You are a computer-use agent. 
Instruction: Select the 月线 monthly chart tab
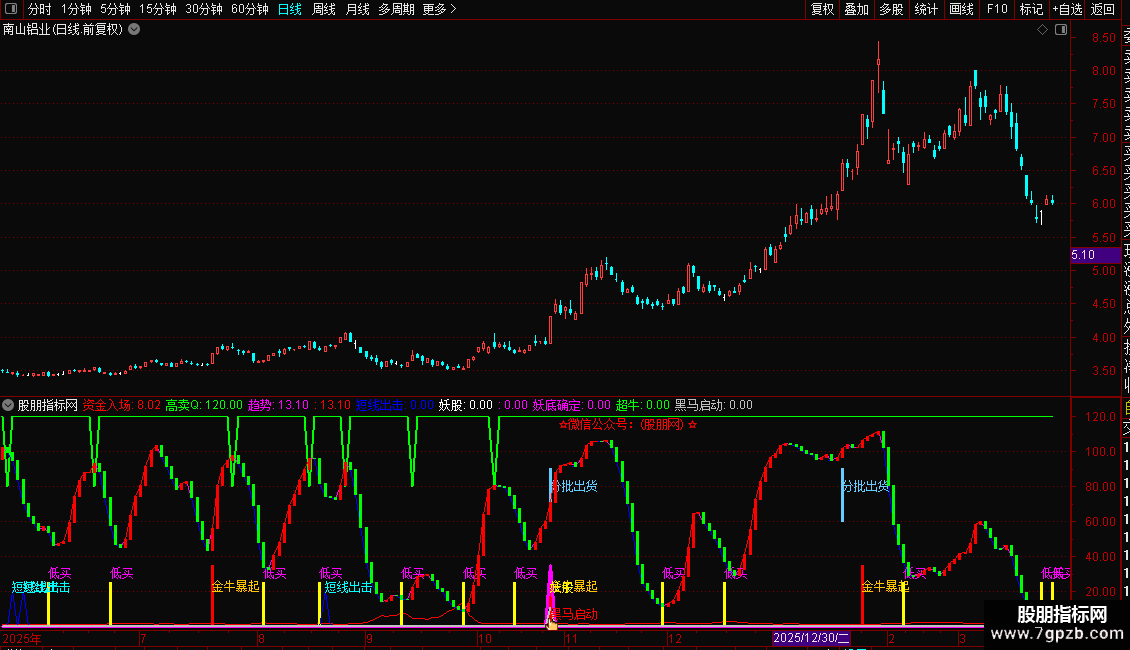pyautogui.click(x=357, y=9)
